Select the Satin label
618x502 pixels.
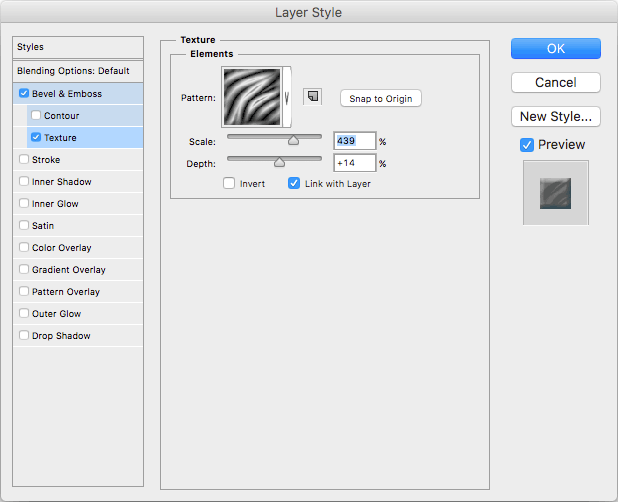click(43, 226)
